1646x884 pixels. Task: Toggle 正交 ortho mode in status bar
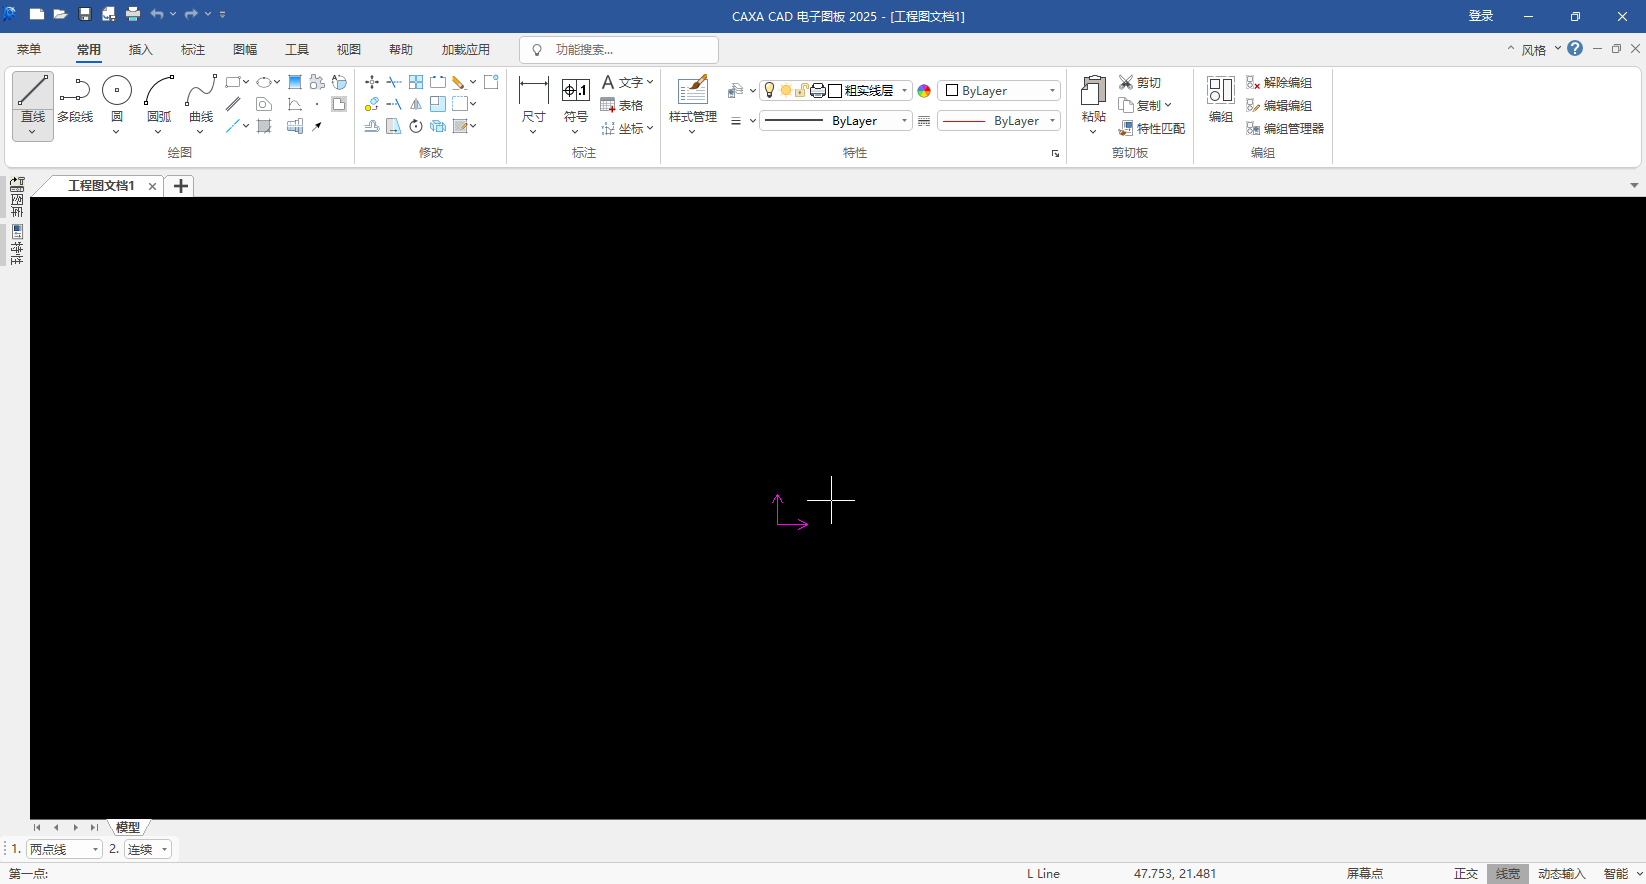(1465, 874)
